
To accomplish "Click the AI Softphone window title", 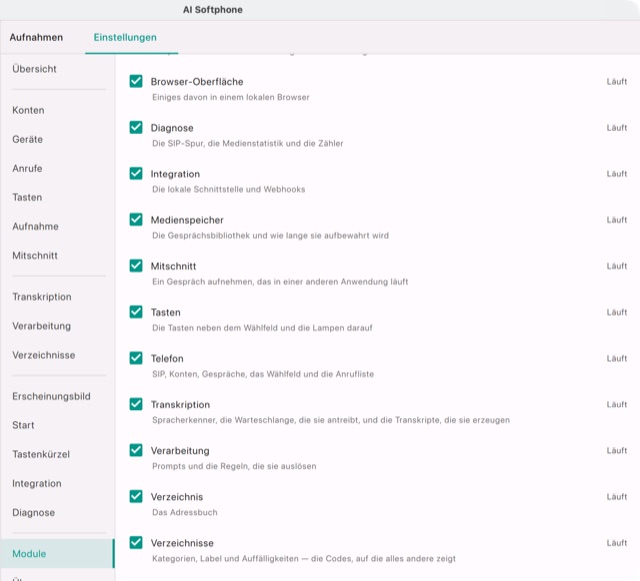I will 213,10.
